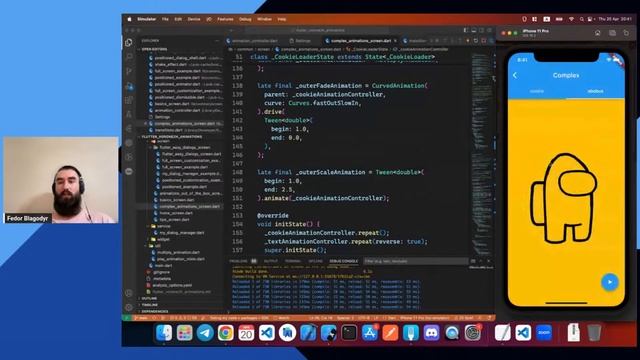Screen dimensions: 640x360
Task: Open the Device menu
Action: click(x=194, y=19)
